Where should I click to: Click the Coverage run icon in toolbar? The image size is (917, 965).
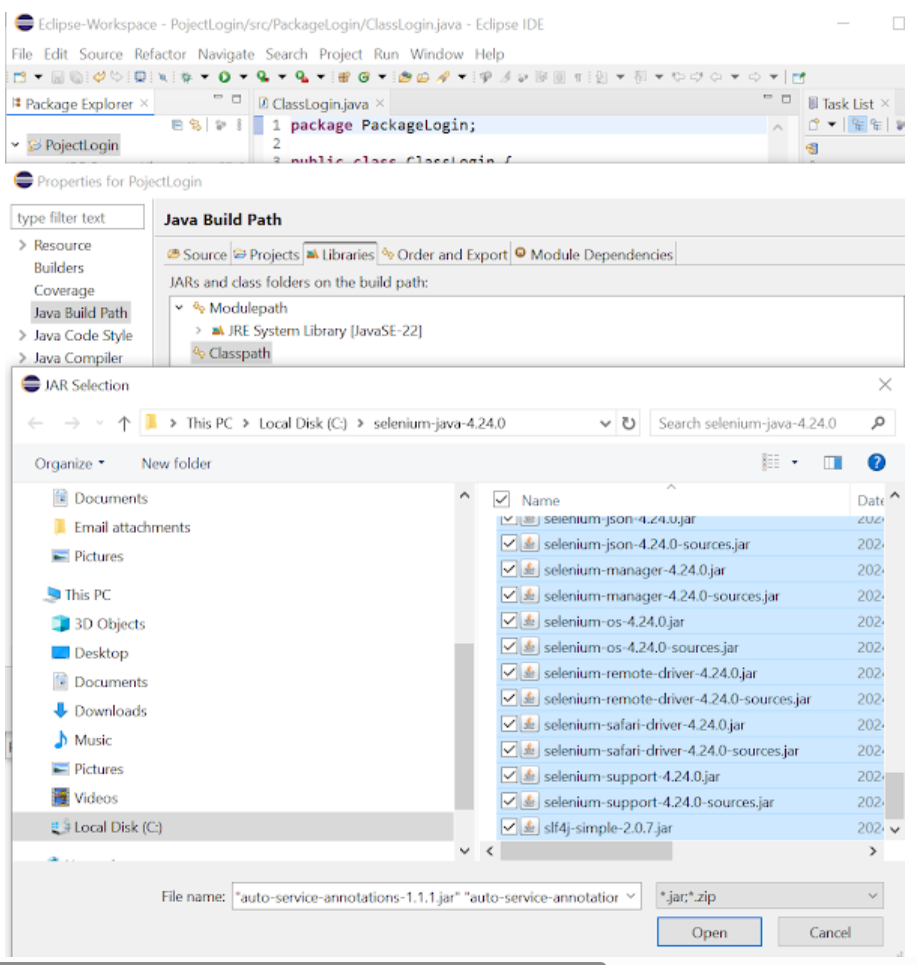pos(263,77)
